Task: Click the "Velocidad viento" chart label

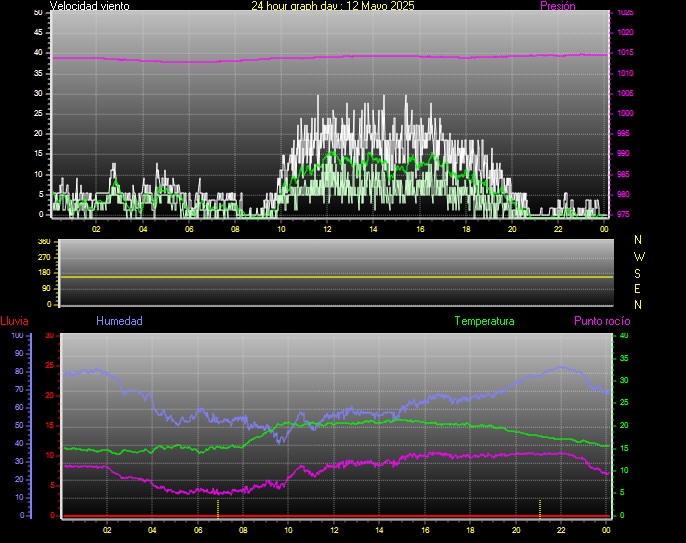Action: pyautogui.click(x=89, y=6)
